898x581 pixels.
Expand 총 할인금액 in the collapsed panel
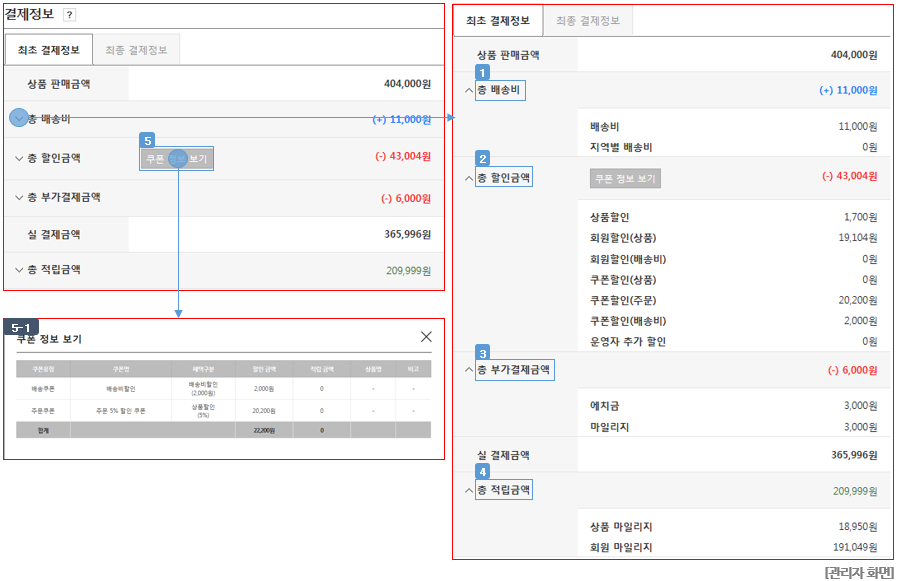tap(19, 158)
